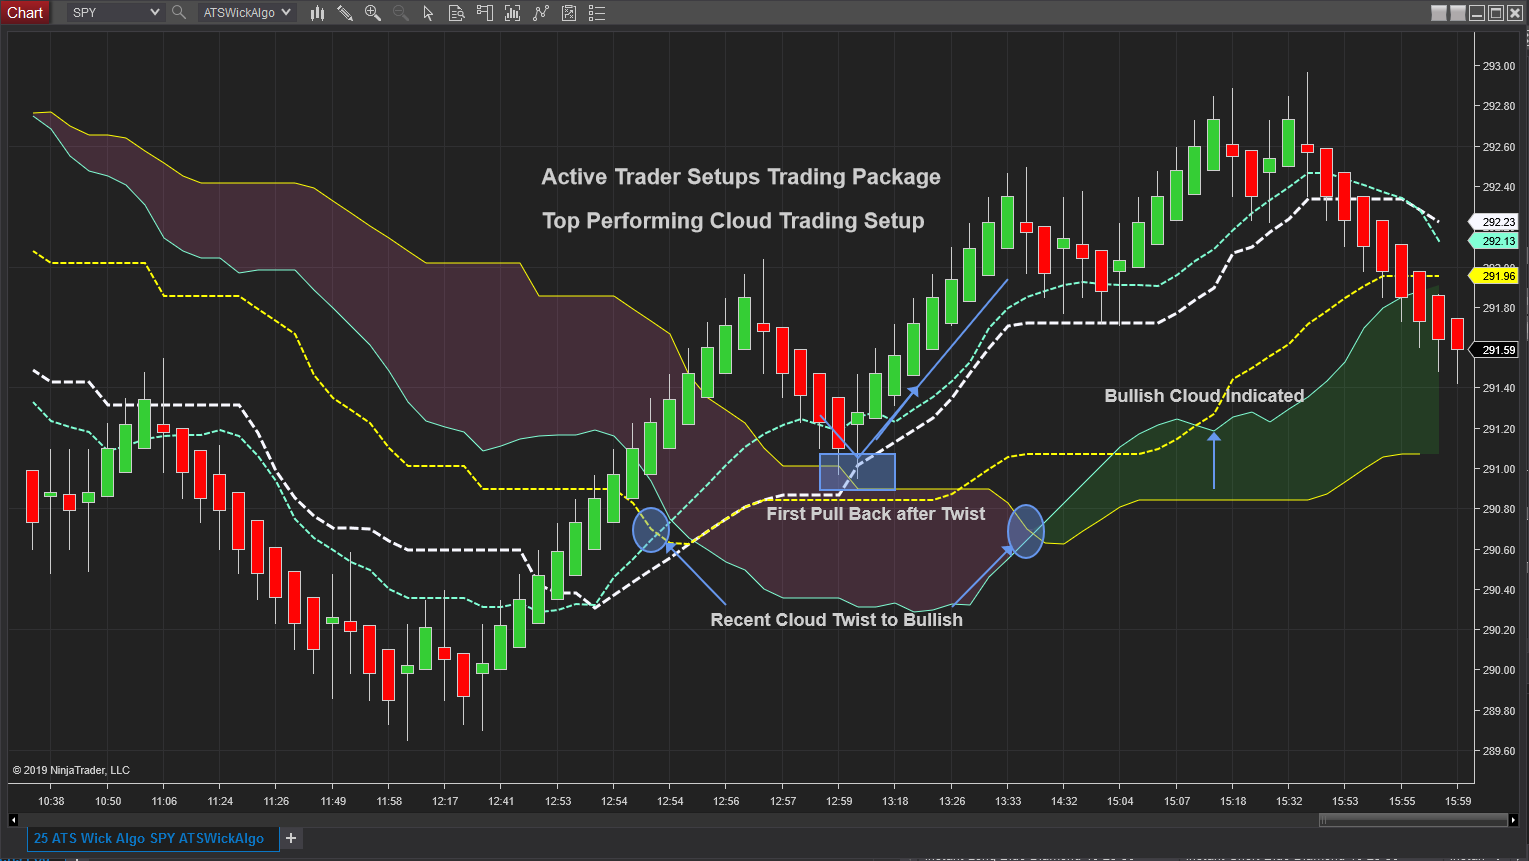Viewport: 1529px width, 861px height.
Task: Select the zoom in magnifier tool
Action: click(373, 13)
